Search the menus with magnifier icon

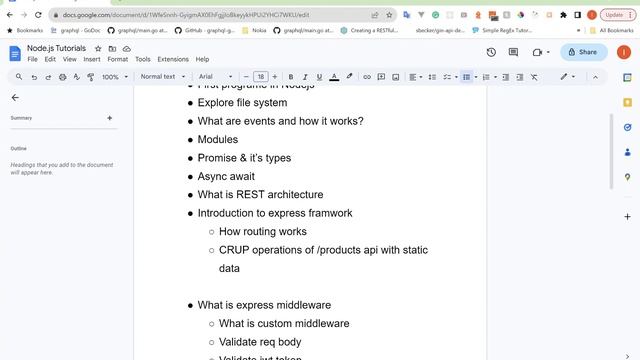[19, 77]
